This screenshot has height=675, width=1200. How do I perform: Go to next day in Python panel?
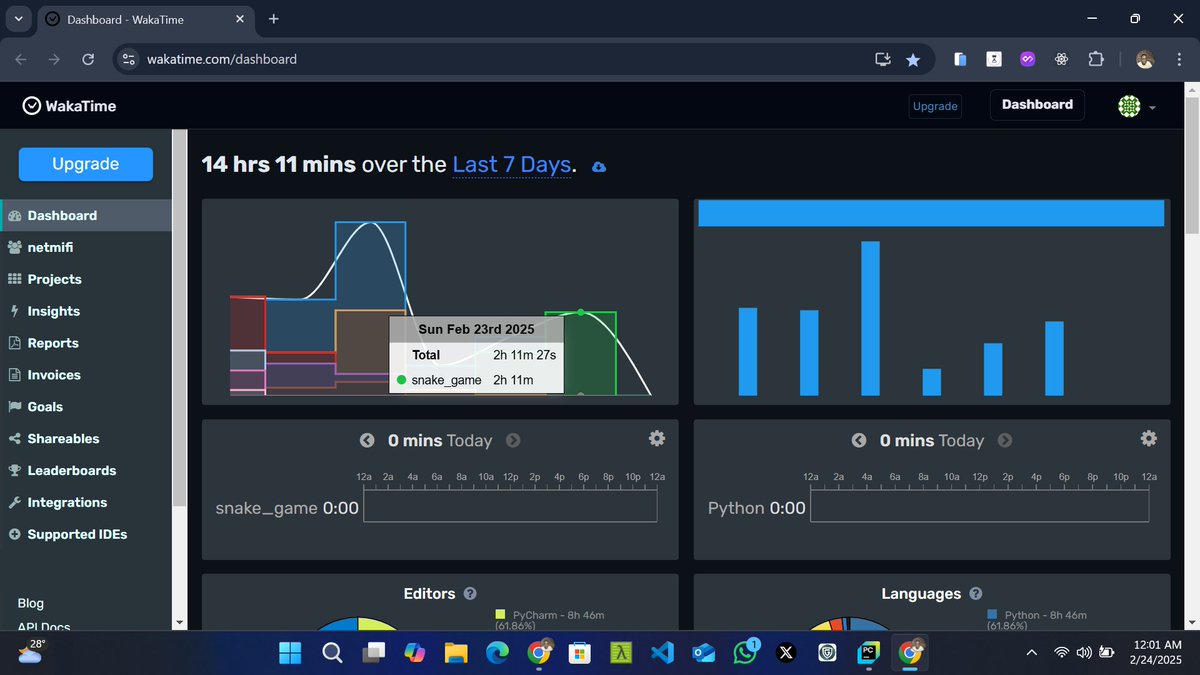pyautogui.click(x=1004, y=440)
